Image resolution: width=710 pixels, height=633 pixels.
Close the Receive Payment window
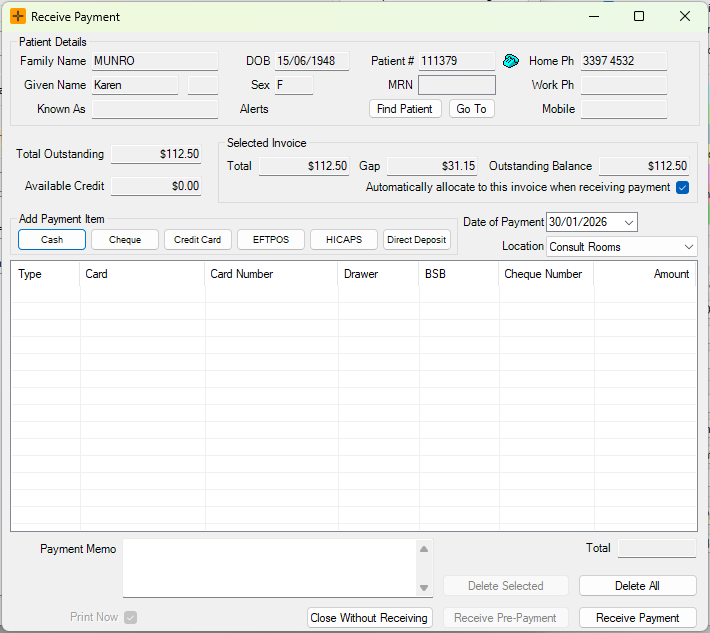pyautogui.click(x=685, y=17)
